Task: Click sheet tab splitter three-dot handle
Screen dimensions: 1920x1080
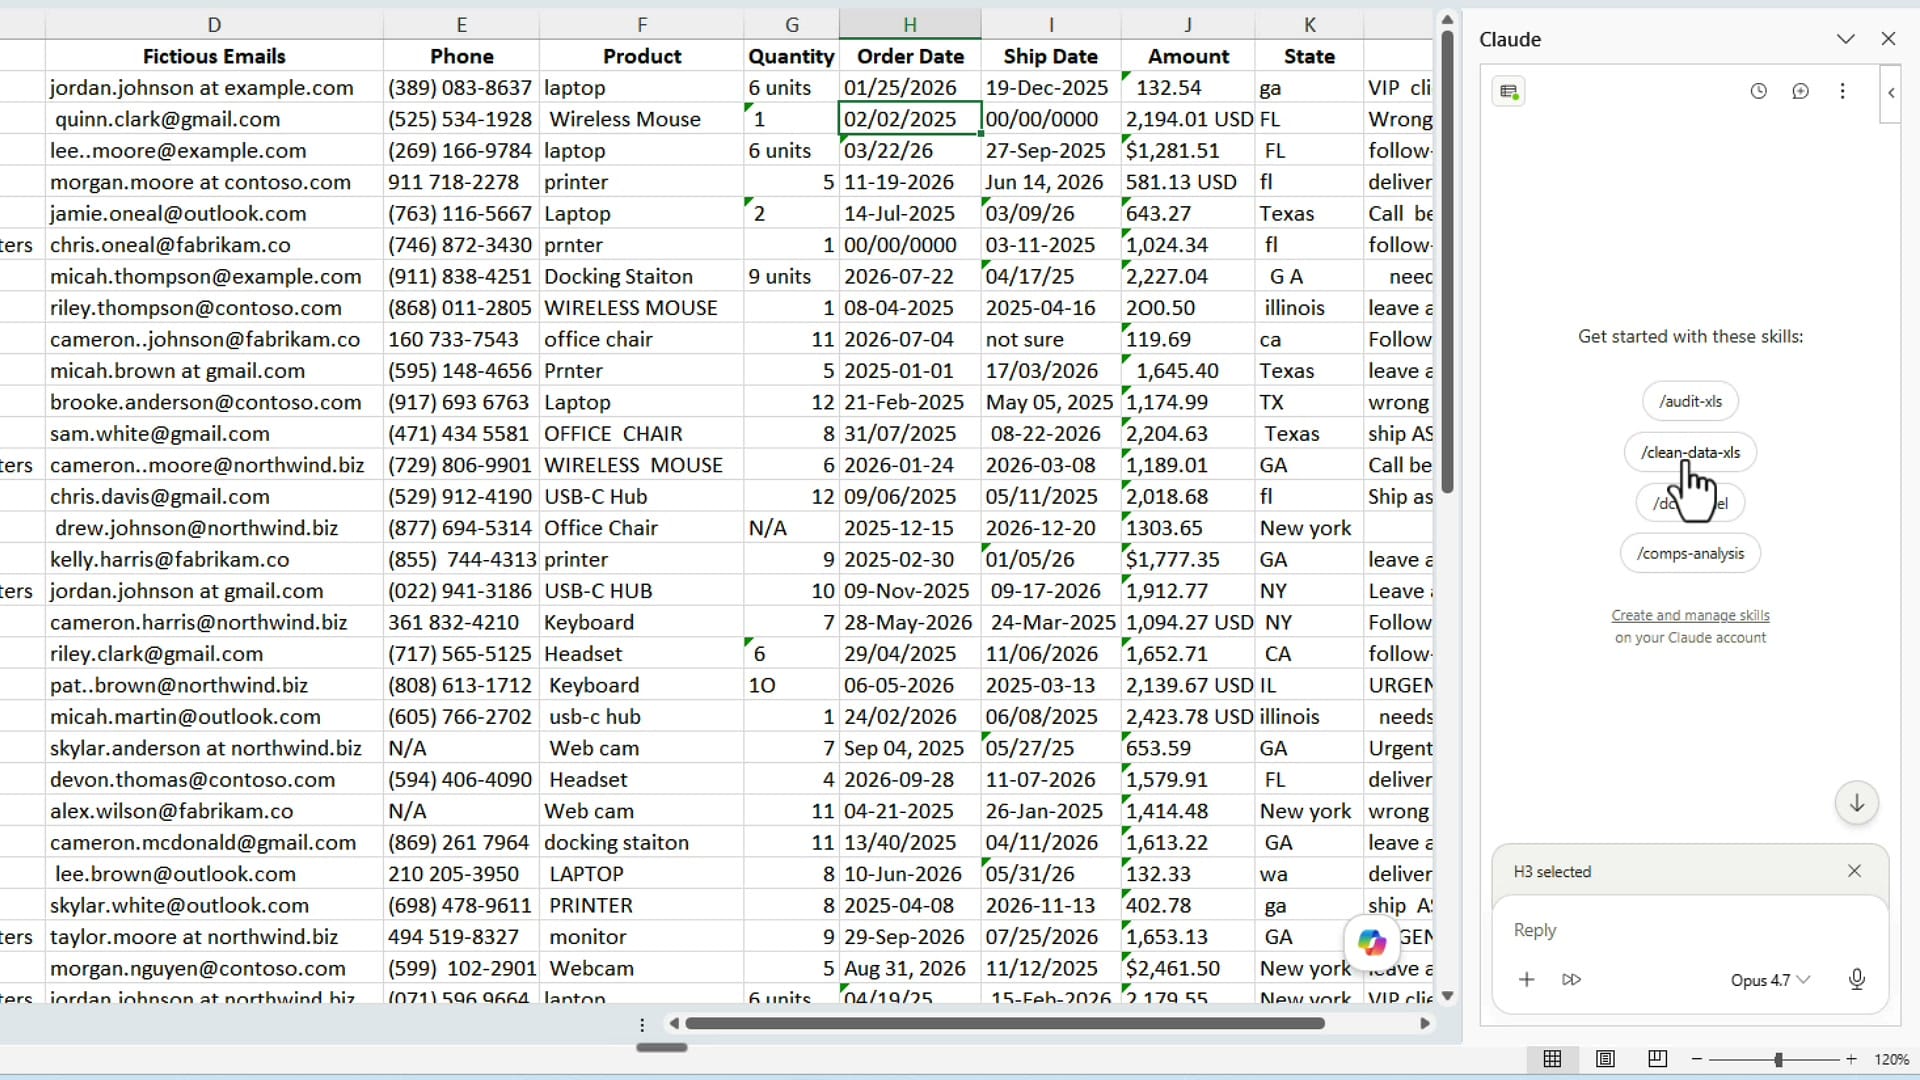Action: coord(642,1024)
